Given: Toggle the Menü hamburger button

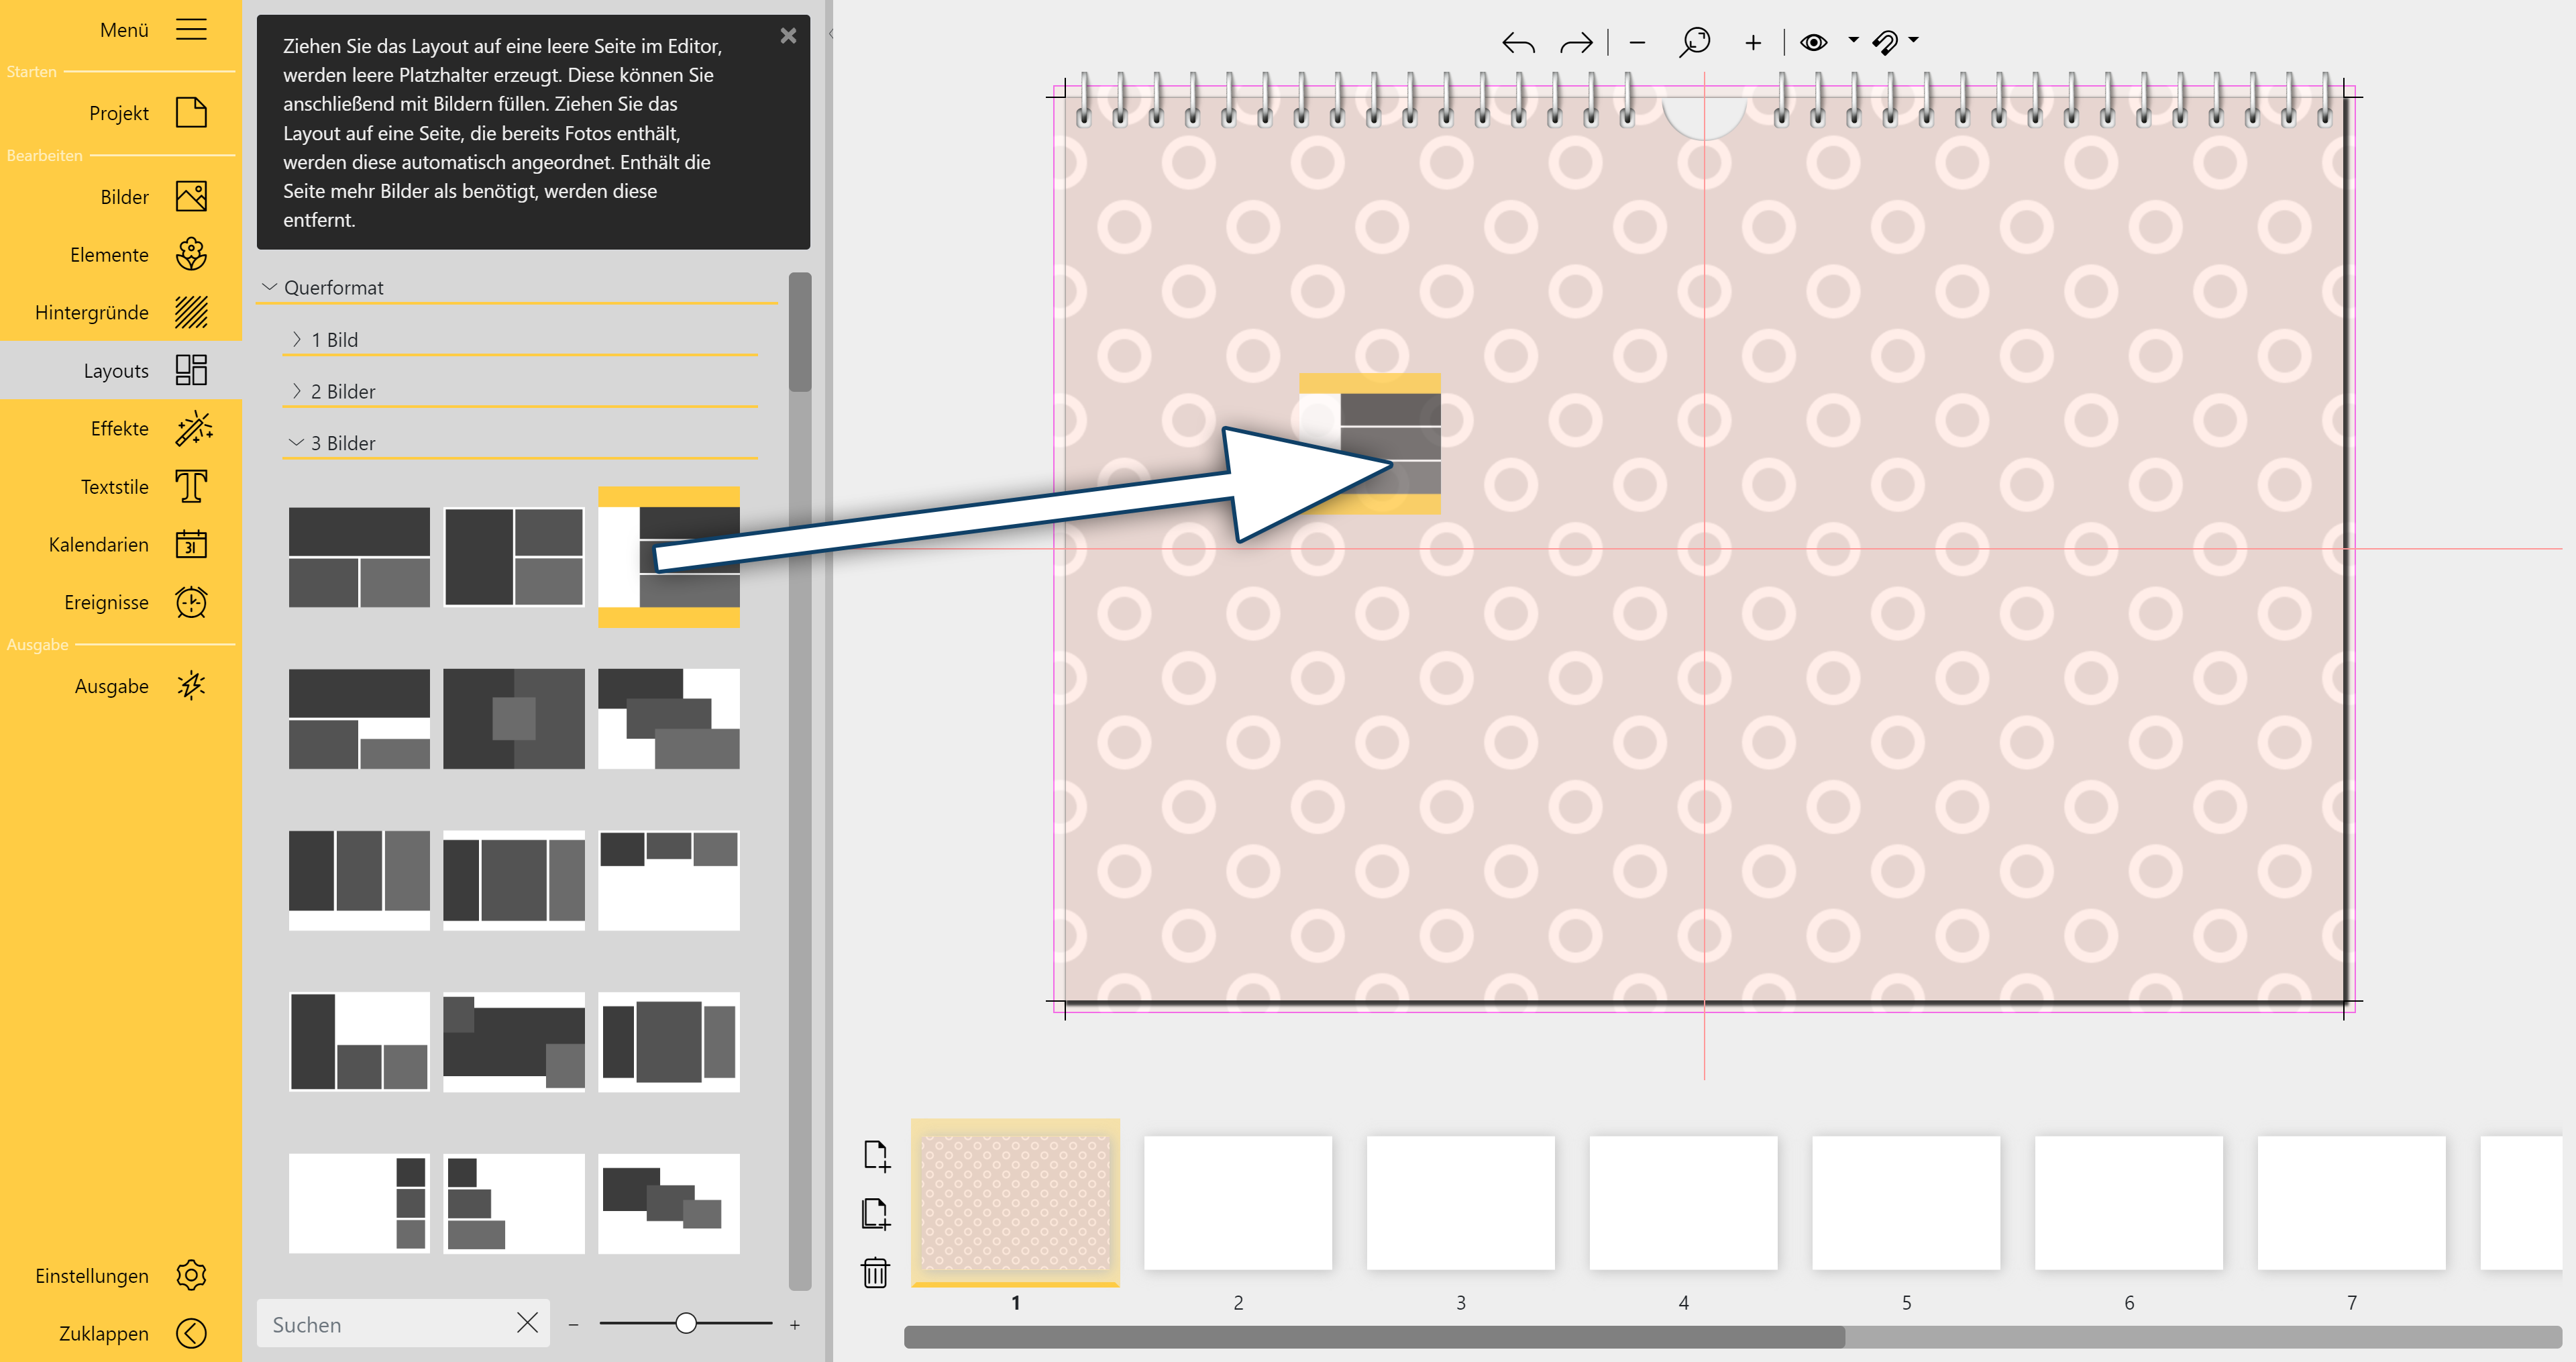Looking at the screenshot, I should 190,29.
